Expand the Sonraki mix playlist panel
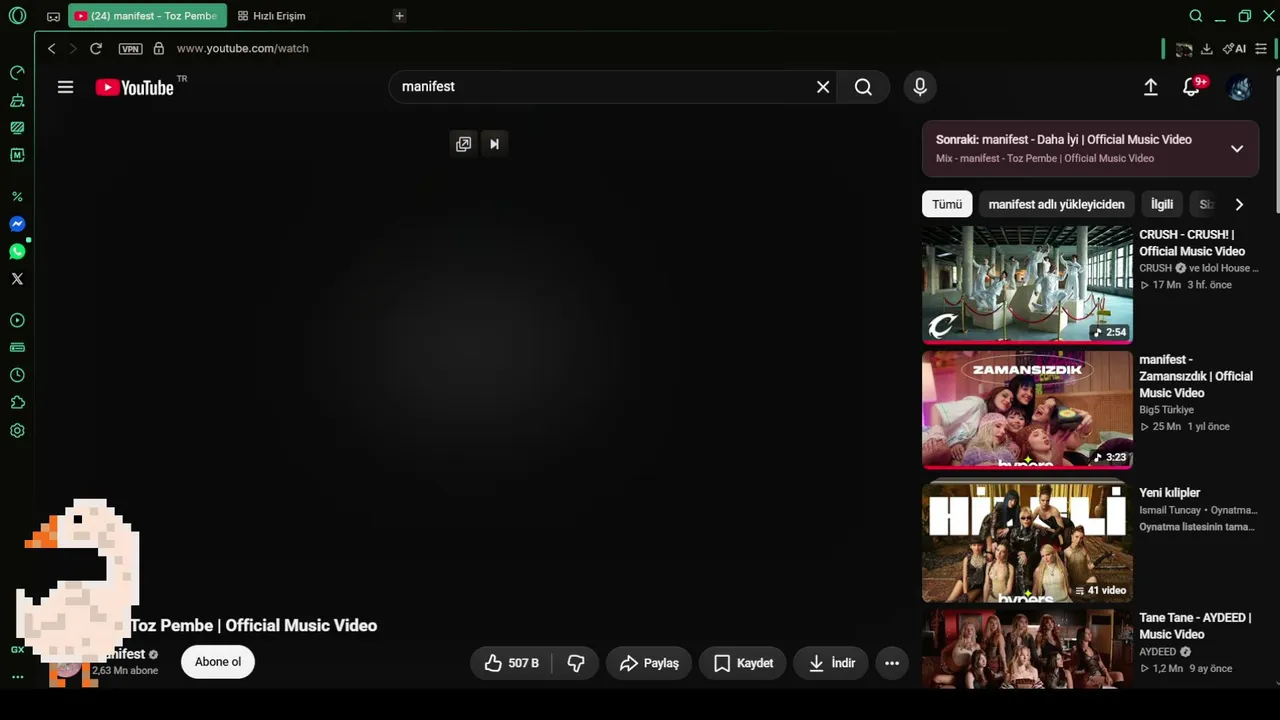Image resolution: width=1280 pixels, height=720 pixels. [1237, 149]
